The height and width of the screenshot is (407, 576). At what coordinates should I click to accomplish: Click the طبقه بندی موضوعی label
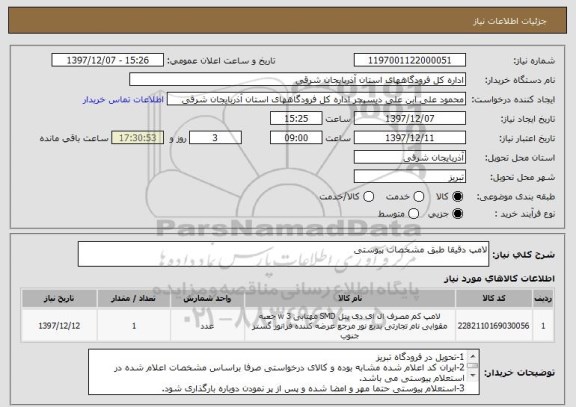pos(516,197)
